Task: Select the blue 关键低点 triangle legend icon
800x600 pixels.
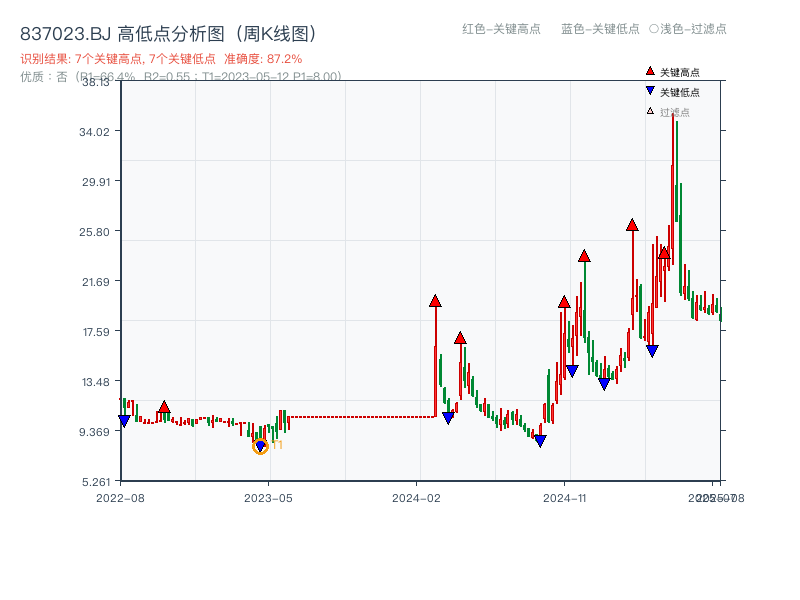Action: pos(650,90)
